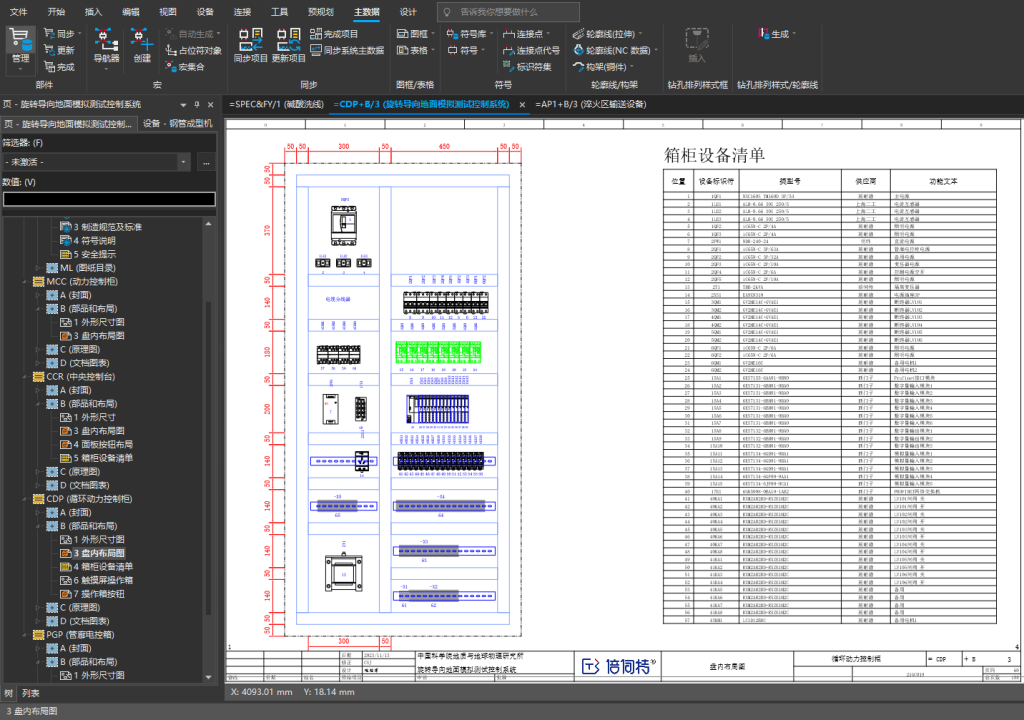
Task: Click the 完成 parts complete icon
Action: coord(49,66)
